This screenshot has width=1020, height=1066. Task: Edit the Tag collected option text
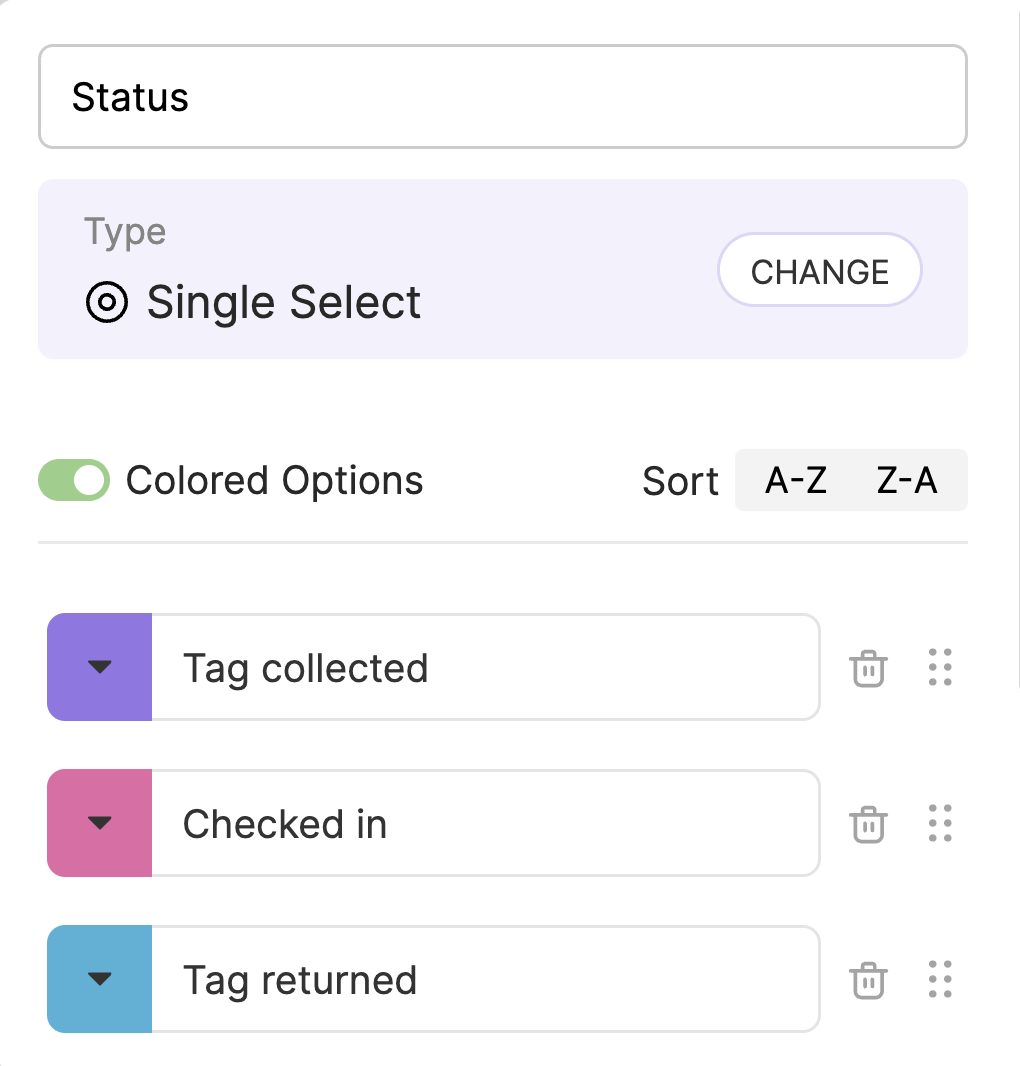[486, 667]
